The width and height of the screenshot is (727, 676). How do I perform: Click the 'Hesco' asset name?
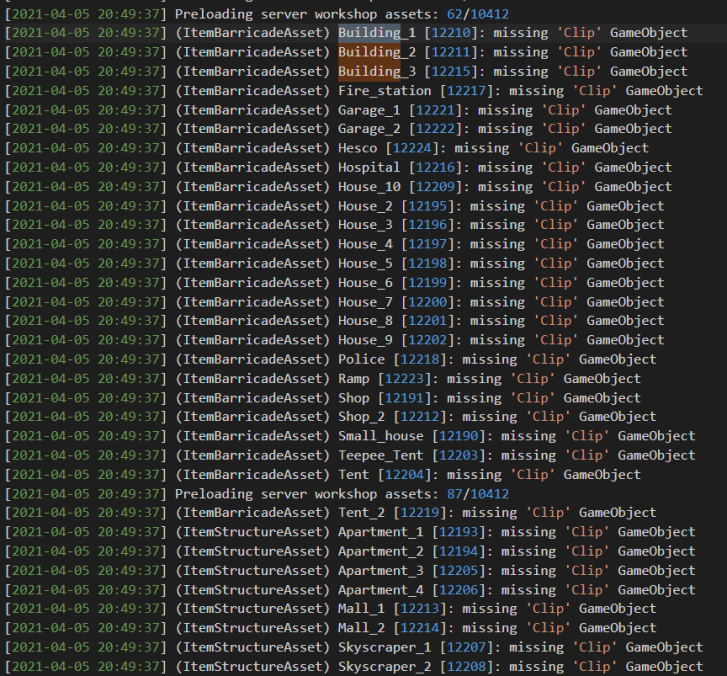[x=357, y=148]
